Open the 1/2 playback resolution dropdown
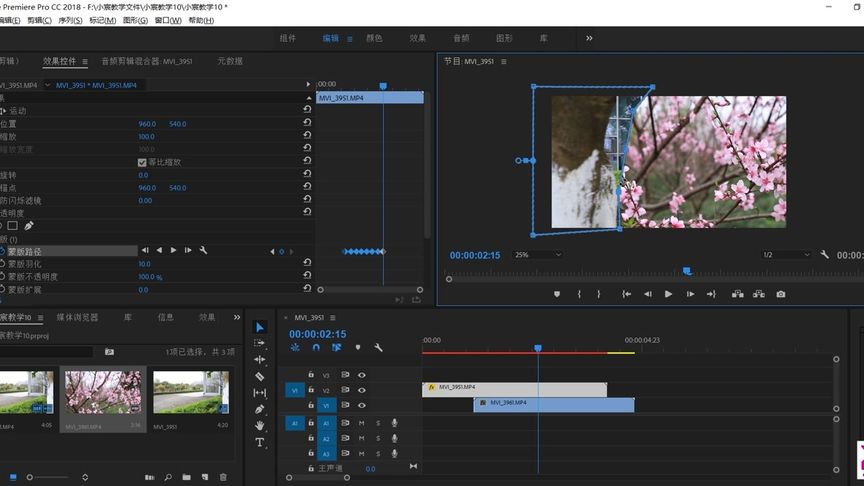 784,255
